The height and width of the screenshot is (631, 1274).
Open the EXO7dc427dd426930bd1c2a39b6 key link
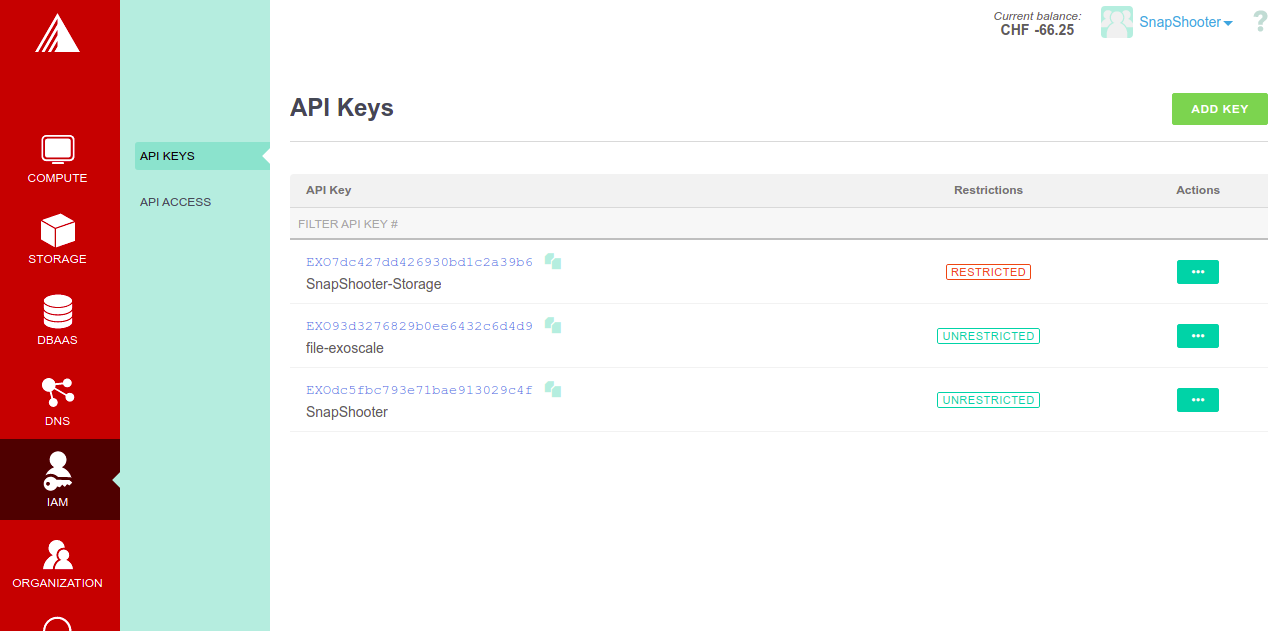(x=419, y=262)
